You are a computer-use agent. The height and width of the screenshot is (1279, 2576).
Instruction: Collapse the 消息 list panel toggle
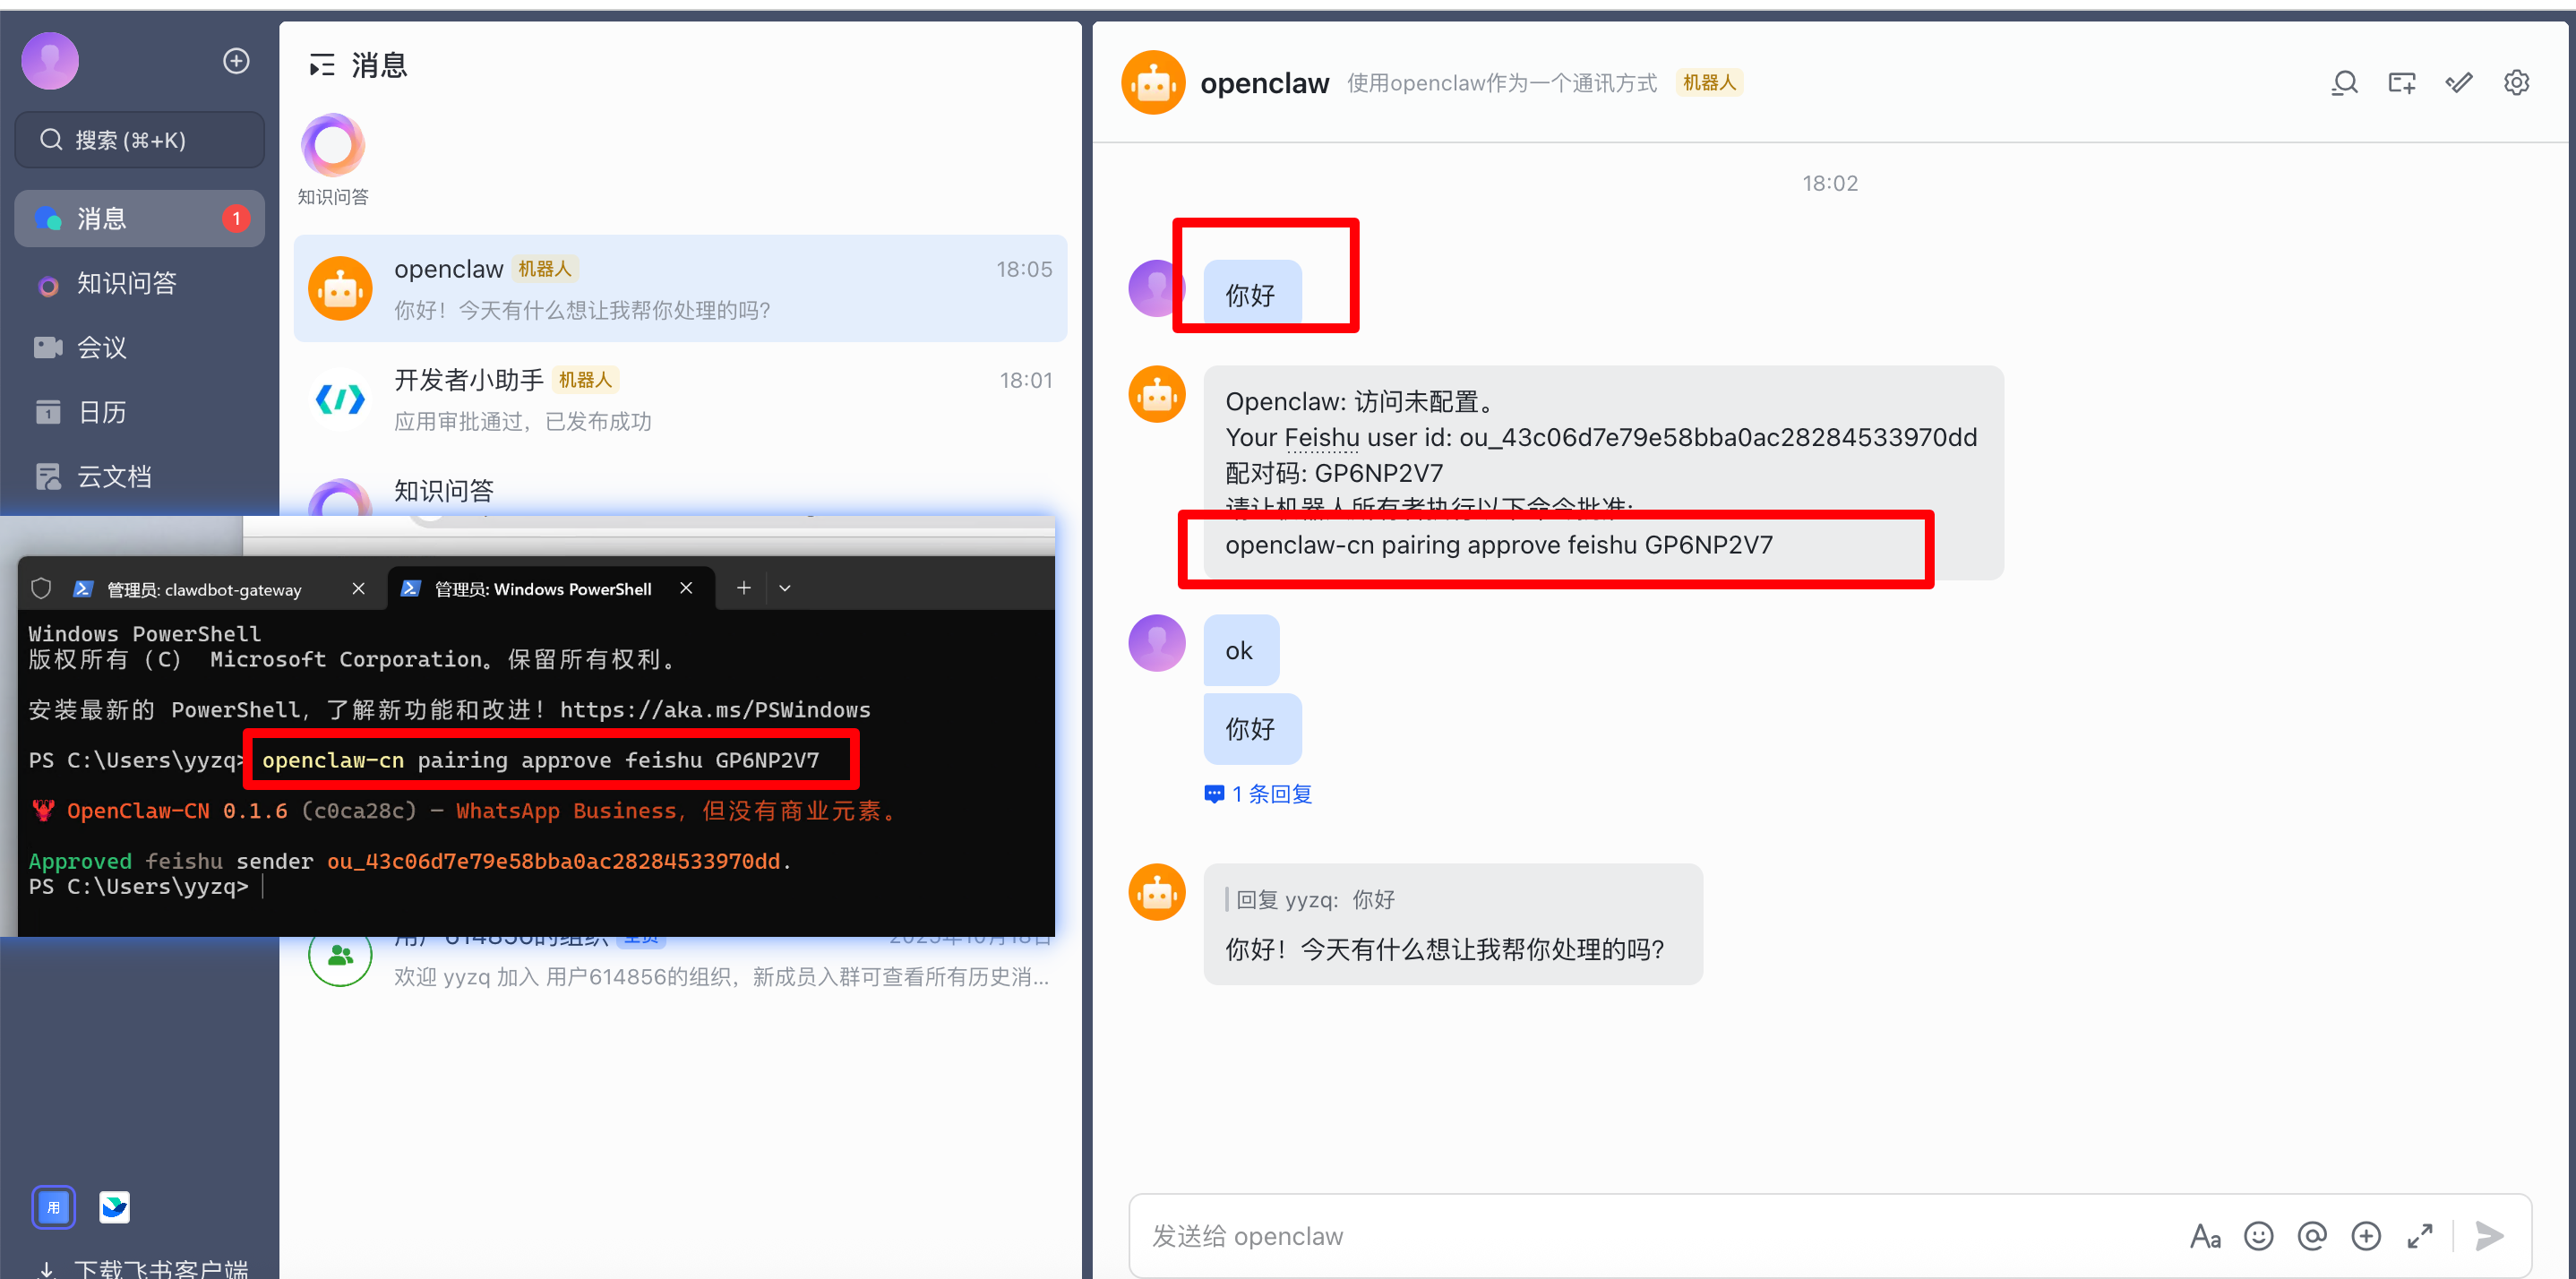[x=321, y=66]
